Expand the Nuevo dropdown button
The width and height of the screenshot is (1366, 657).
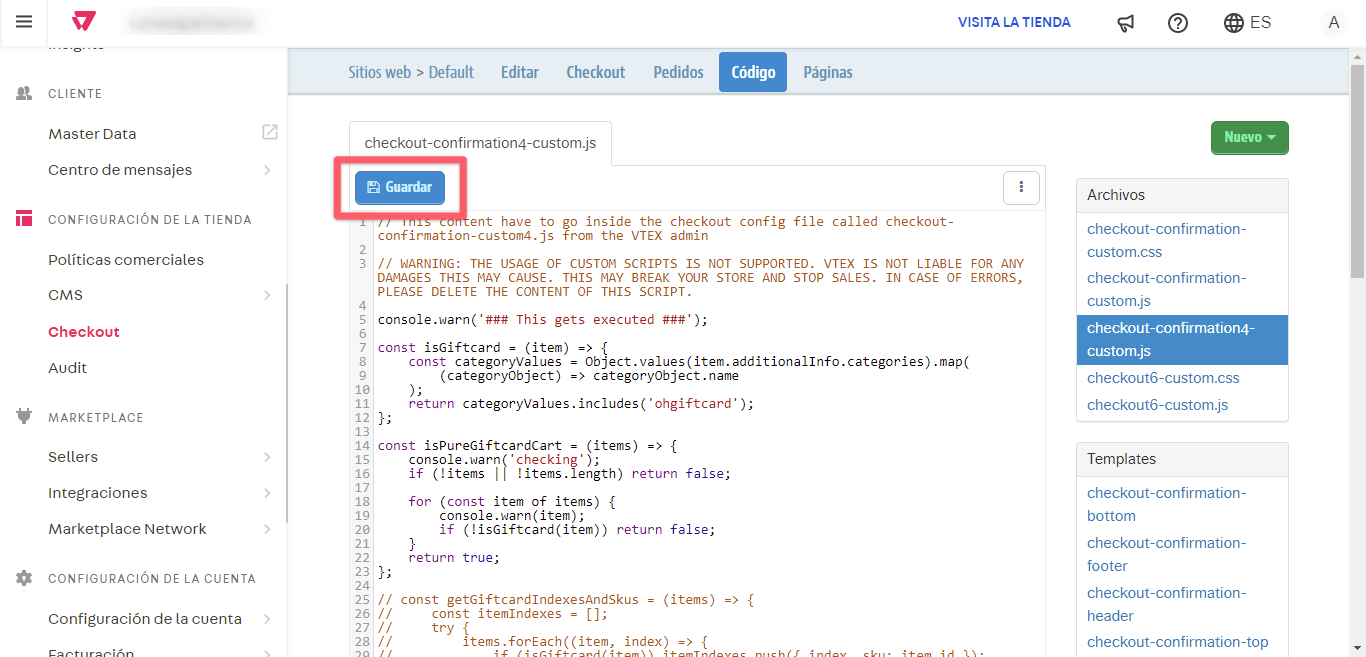[1249, 138]
